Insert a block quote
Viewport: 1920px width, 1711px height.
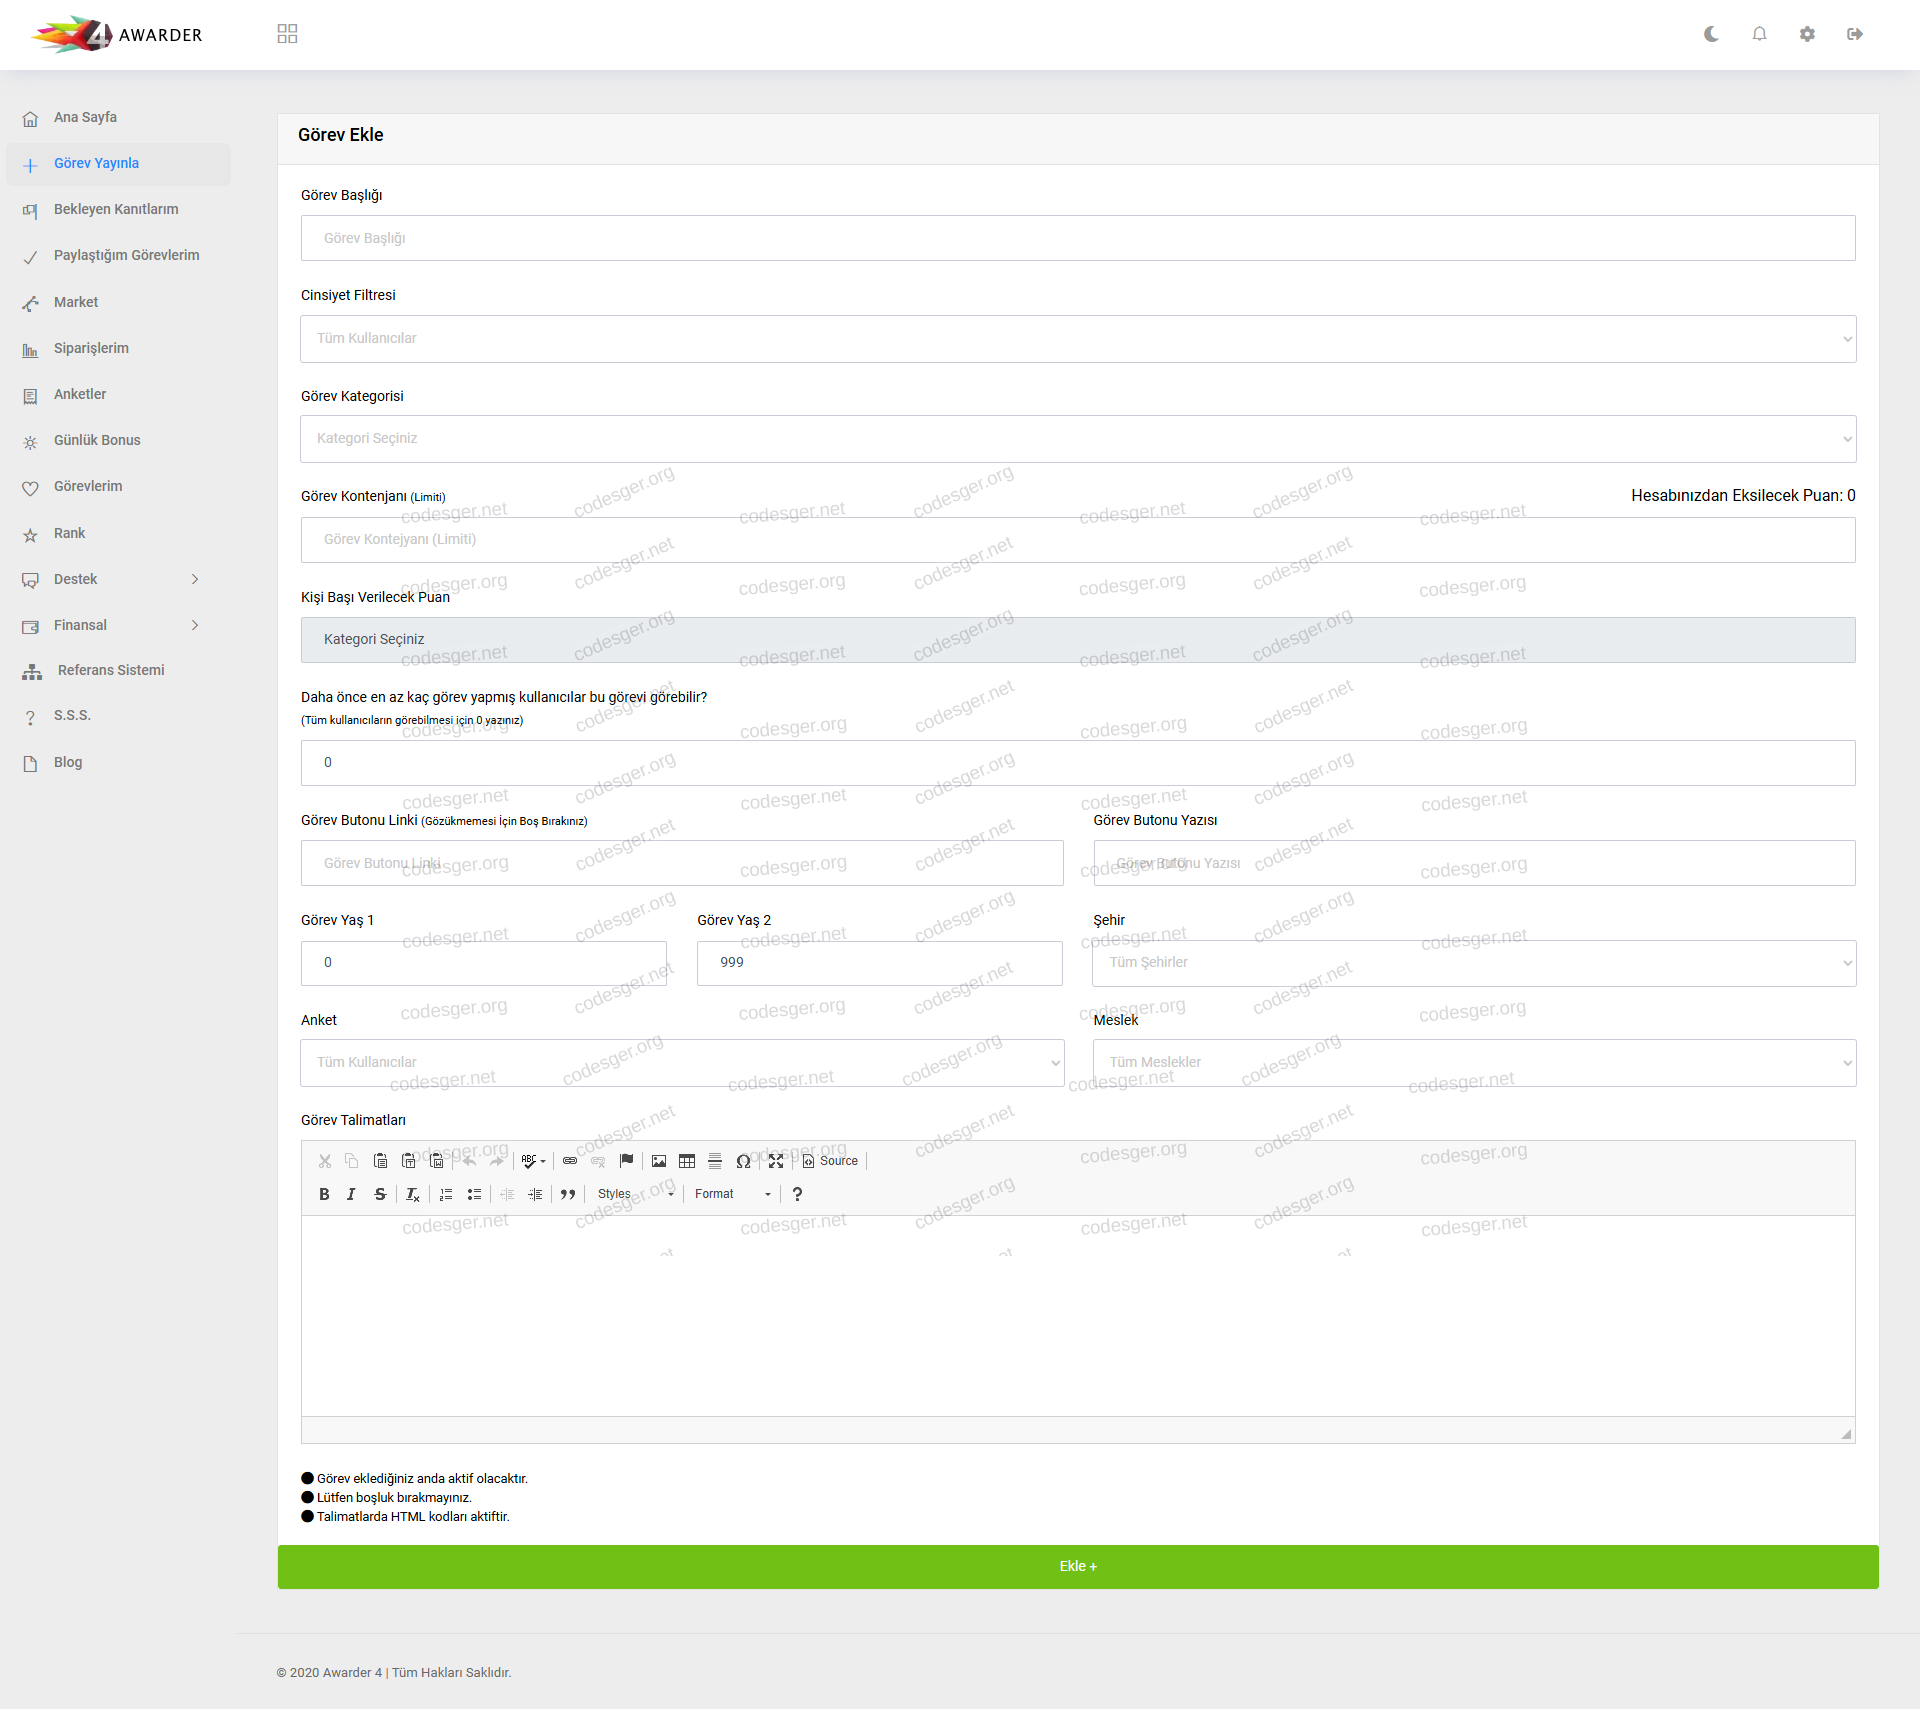pos(568,1194)
